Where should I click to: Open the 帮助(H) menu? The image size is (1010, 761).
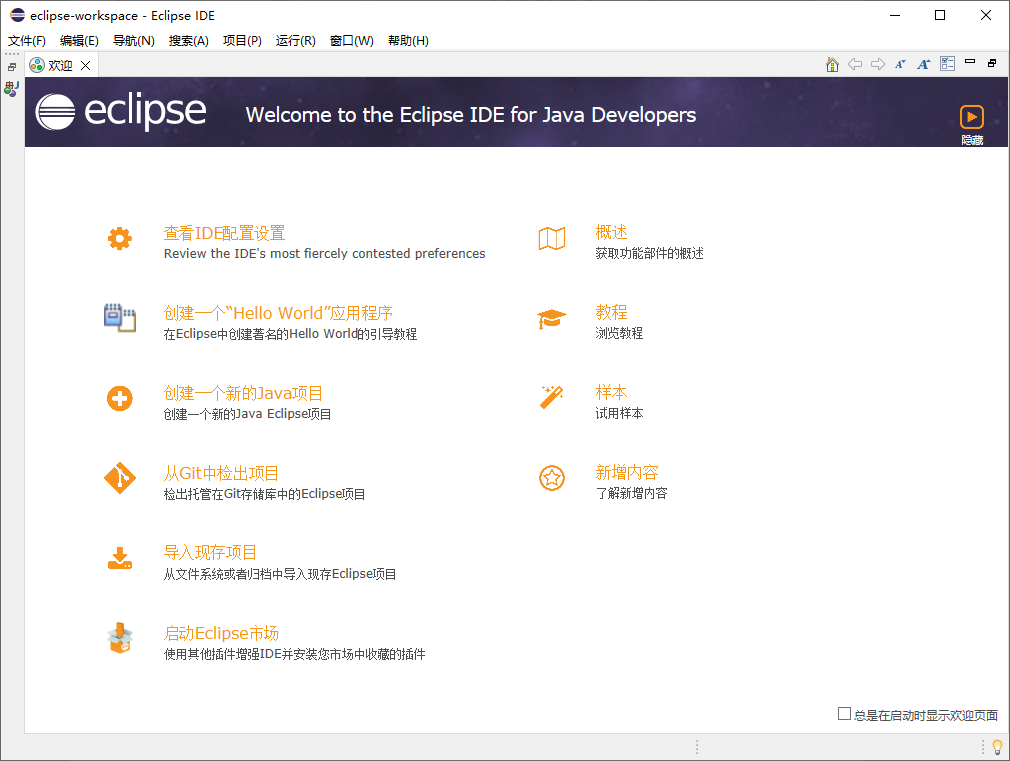[x=408, y=41]
